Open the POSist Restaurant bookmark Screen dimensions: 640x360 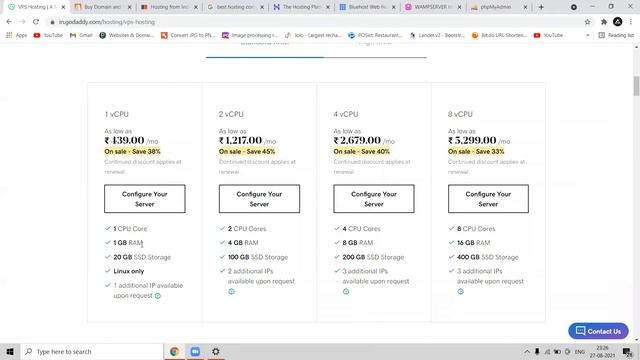pyautogui.click(x=375, y=36)
